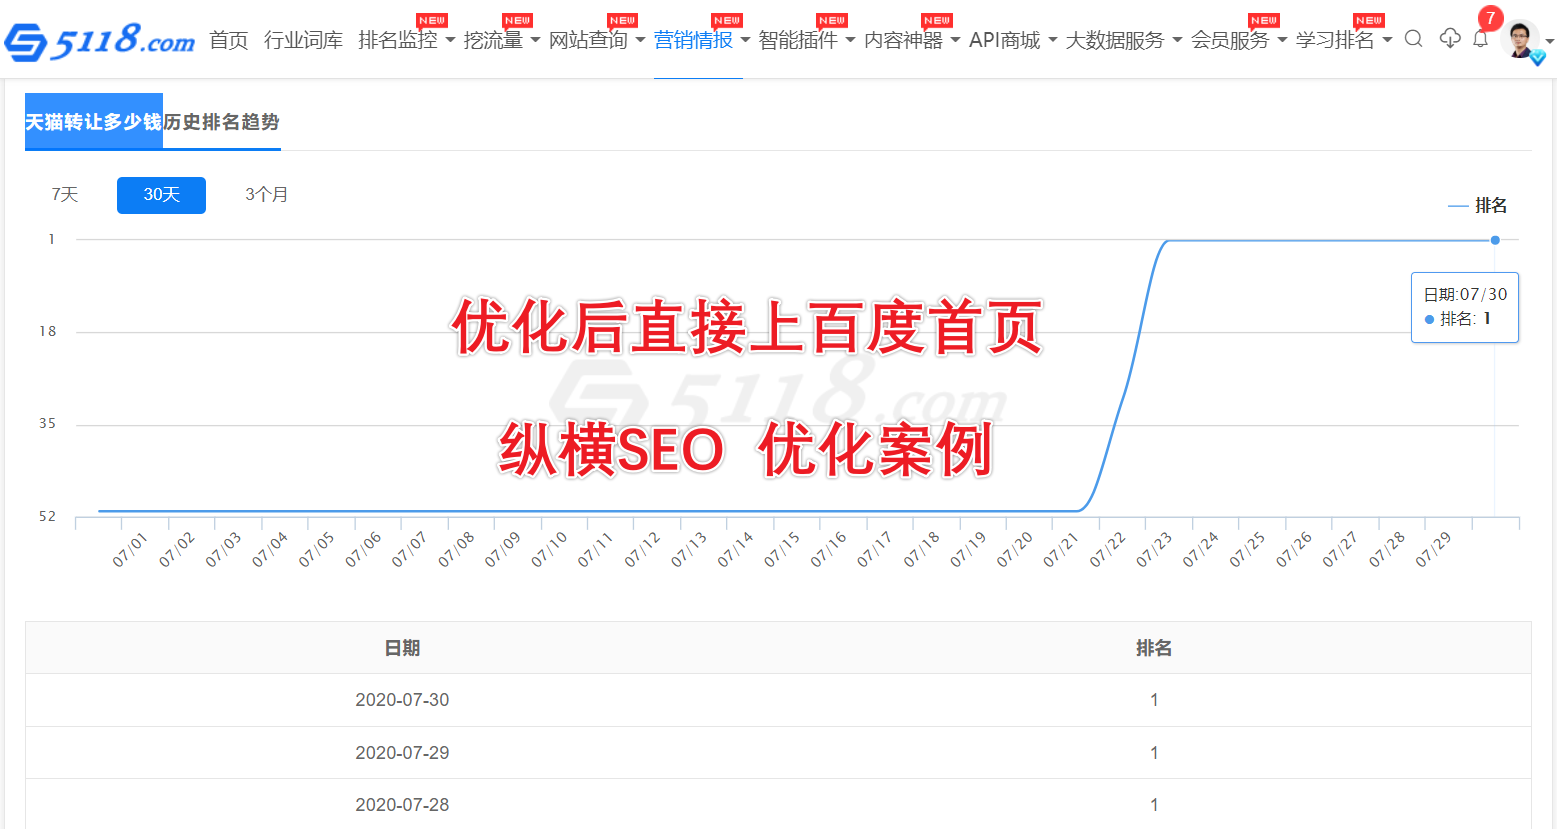Image resolution: width=1557 pixels, height=829 pixels.
Task: Open the 行业词库 menu item
Action: [303, 40]
